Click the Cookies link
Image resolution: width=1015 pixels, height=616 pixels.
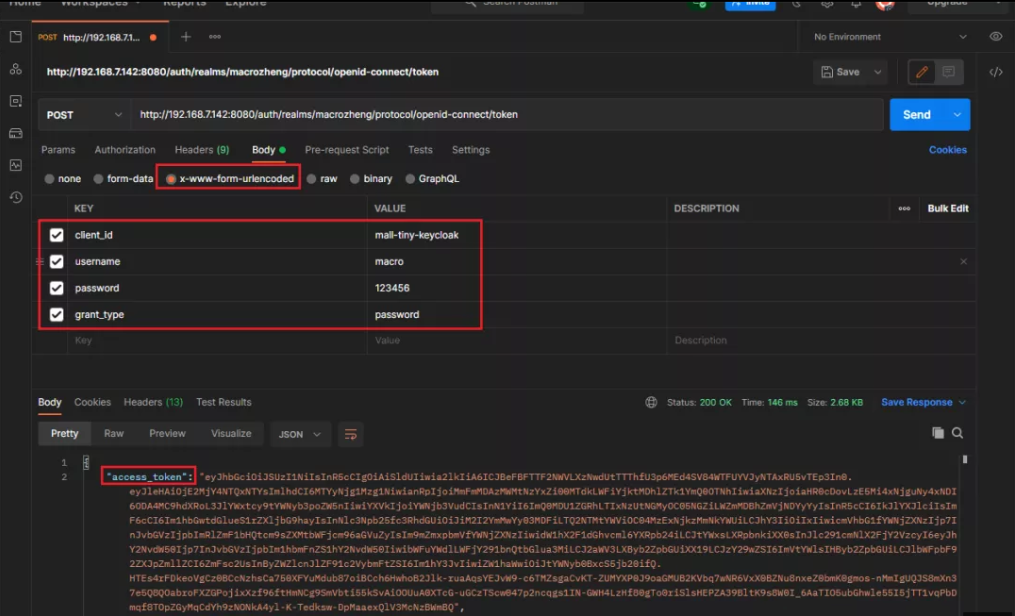coord(947,150)
